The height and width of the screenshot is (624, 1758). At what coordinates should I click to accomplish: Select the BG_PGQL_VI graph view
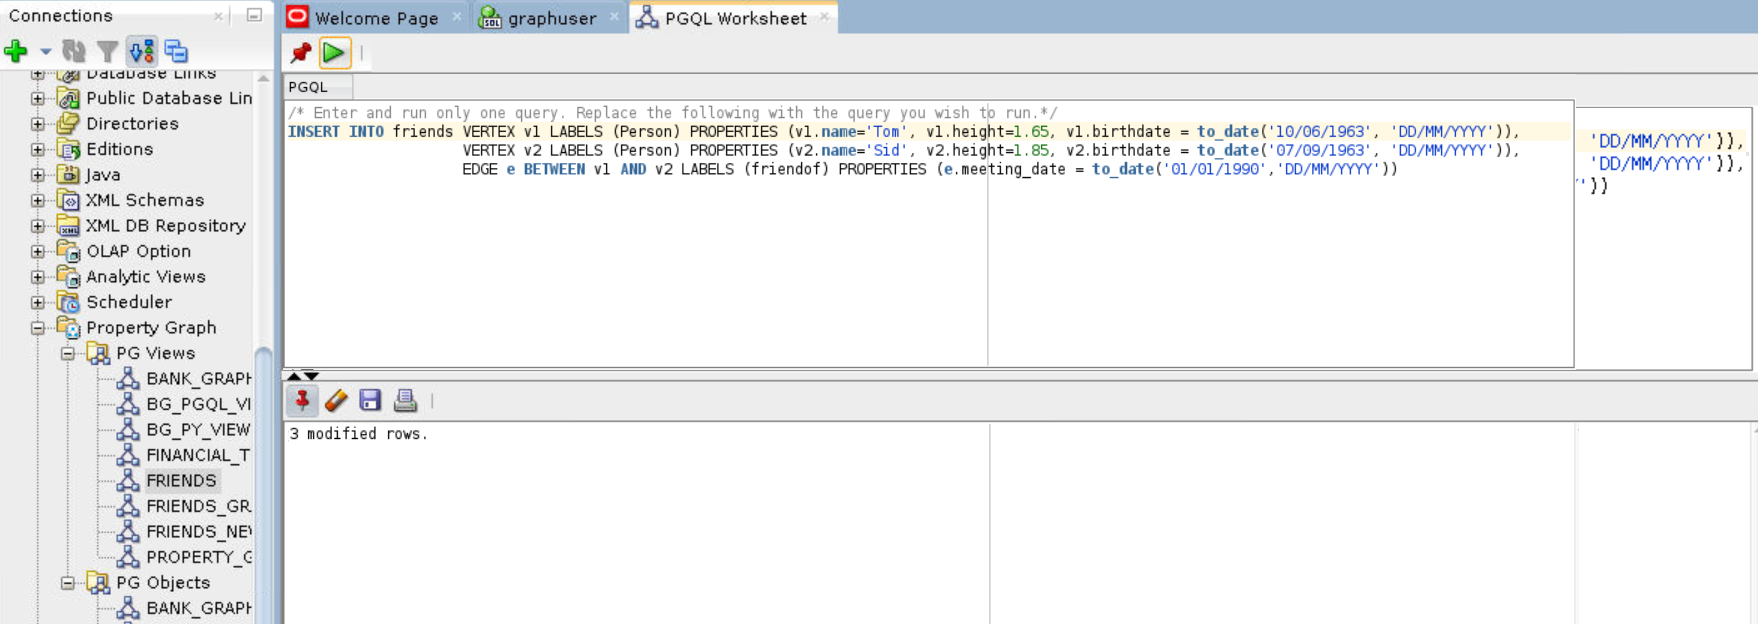coord(198,404)
